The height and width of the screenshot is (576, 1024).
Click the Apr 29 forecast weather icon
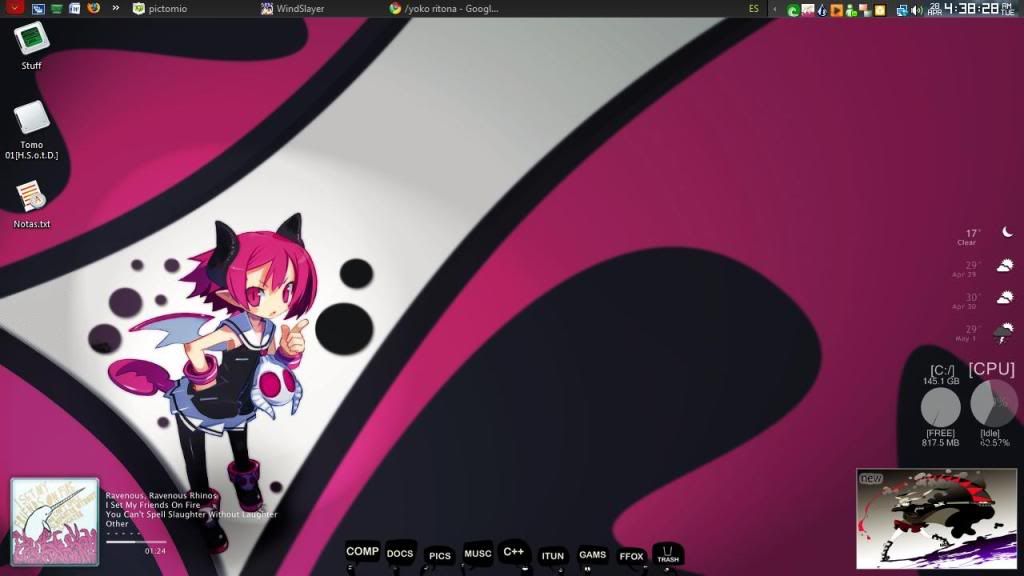coord(1004,265)
